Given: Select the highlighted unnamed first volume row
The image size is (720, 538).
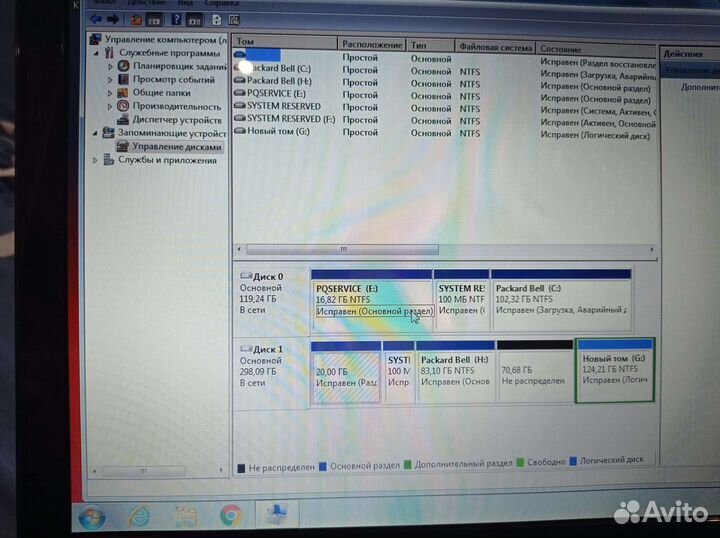Looking at the screenshot, I should tap(444, 57).
